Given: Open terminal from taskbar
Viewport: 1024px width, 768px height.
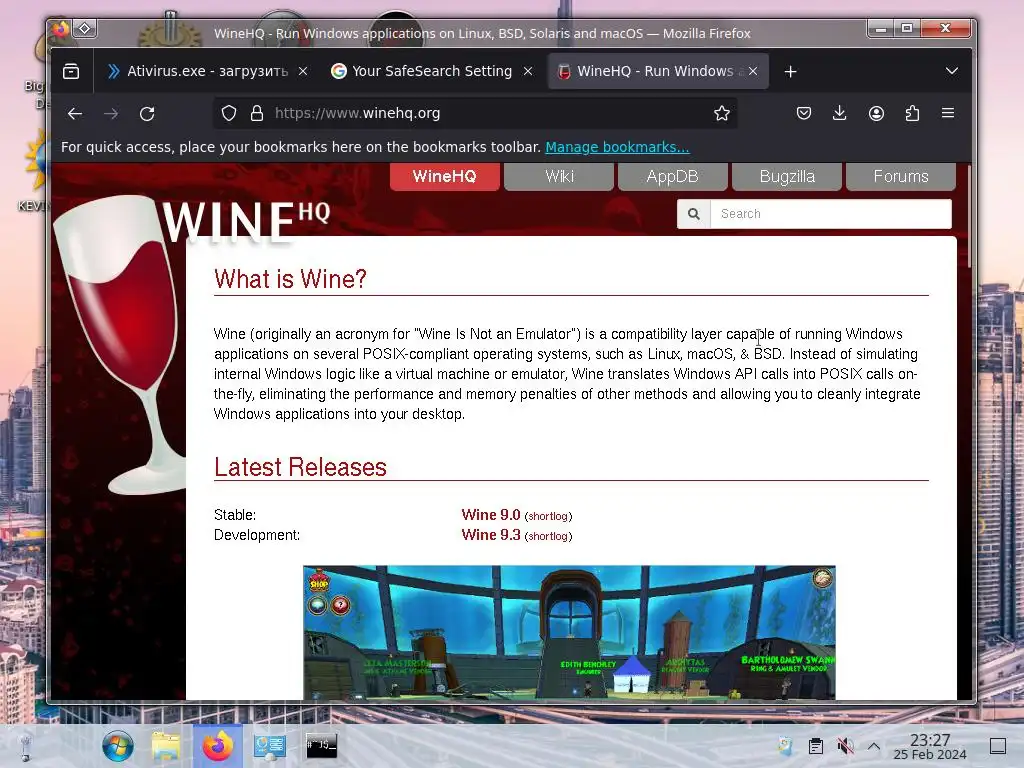Looking at the screenshot, I should coord(321,746).
